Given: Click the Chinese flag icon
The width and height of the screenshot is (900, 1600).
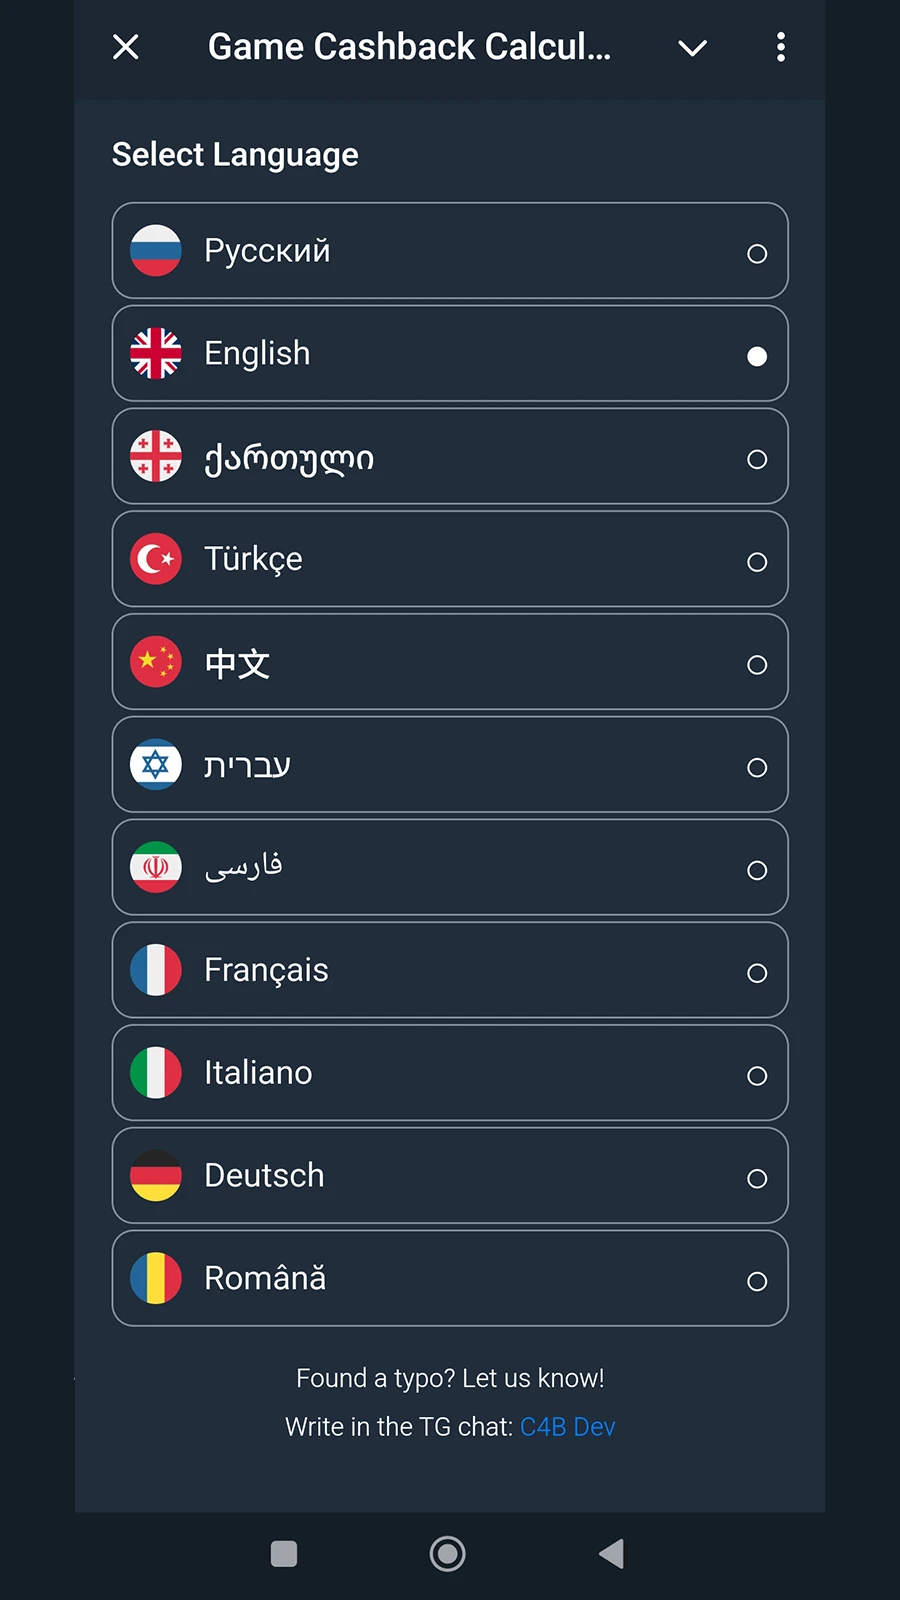Looking at the screenshot, I should 156,662.
